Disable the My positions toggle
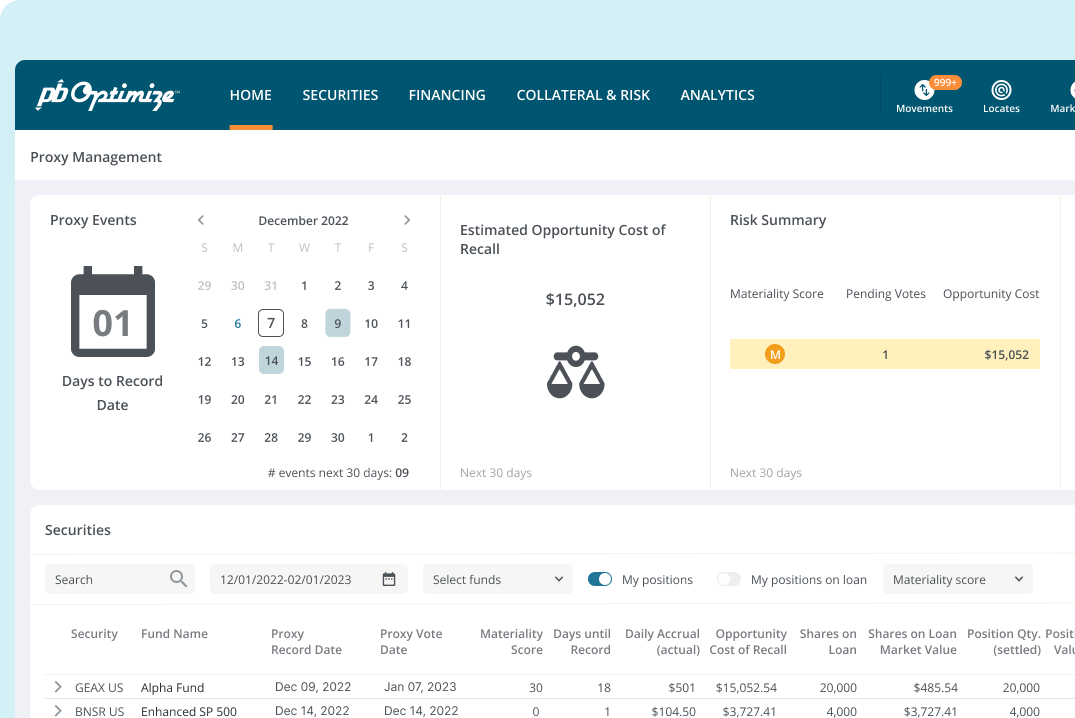 [x=600, y=579]
